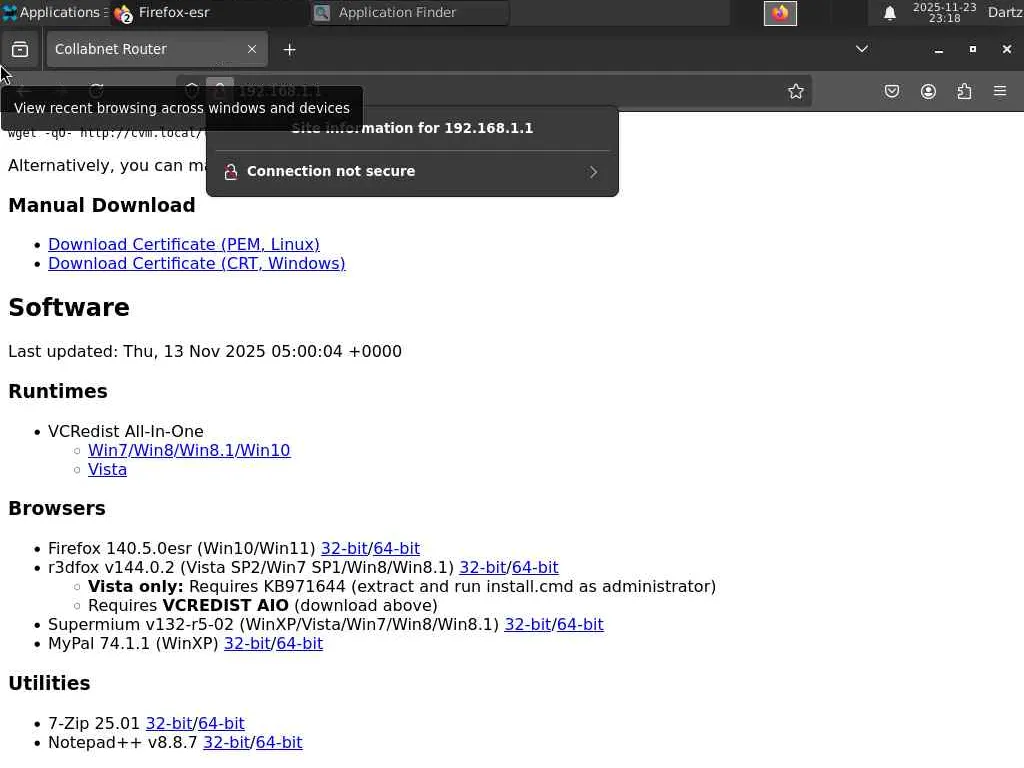This screenshot has height=768, width=1024.
Task: Download VCRedist for Vista
Action: 107,470
